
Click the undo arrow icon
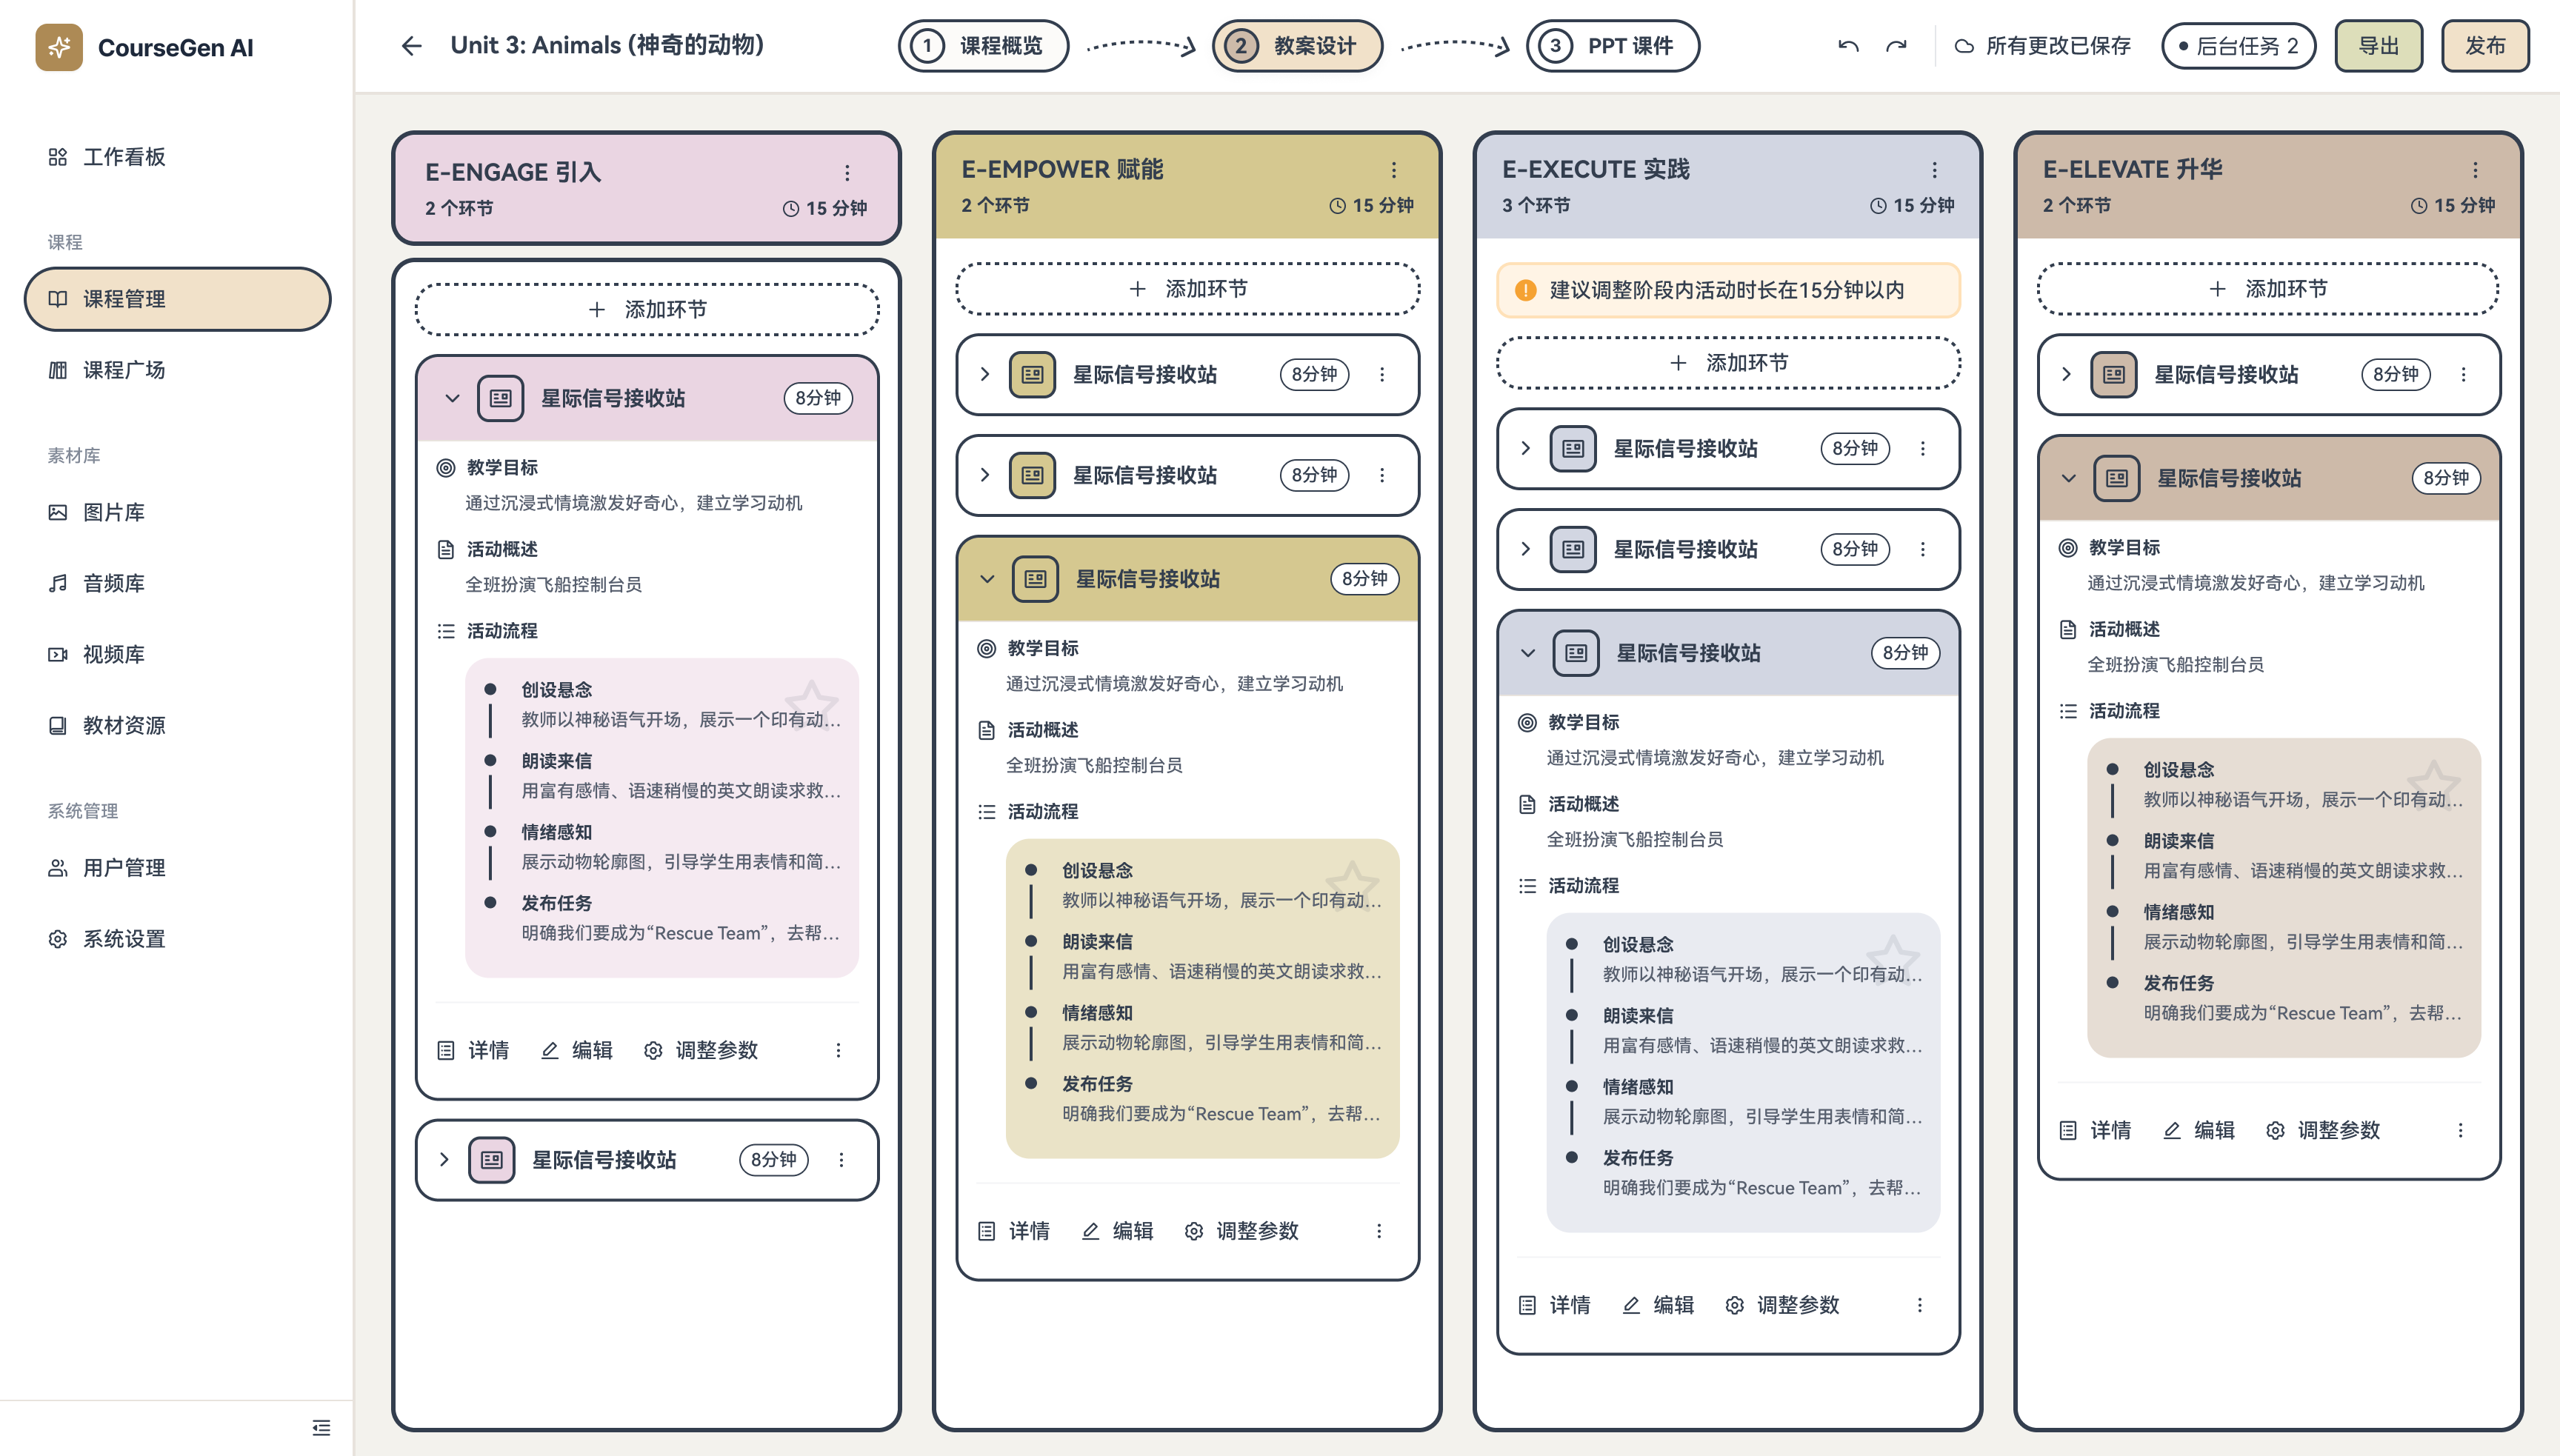coord(1848,46)
